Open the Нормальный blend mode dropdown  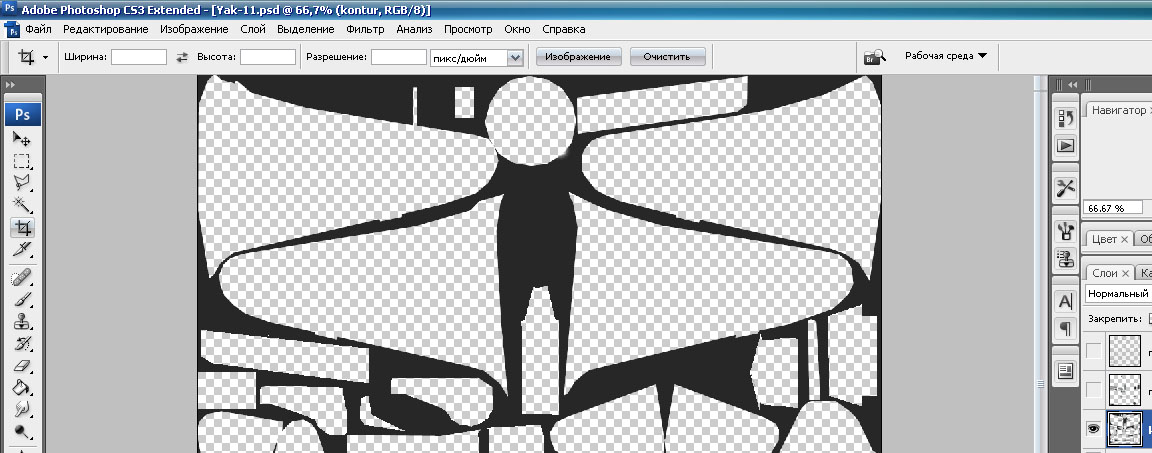(1117, 294)
